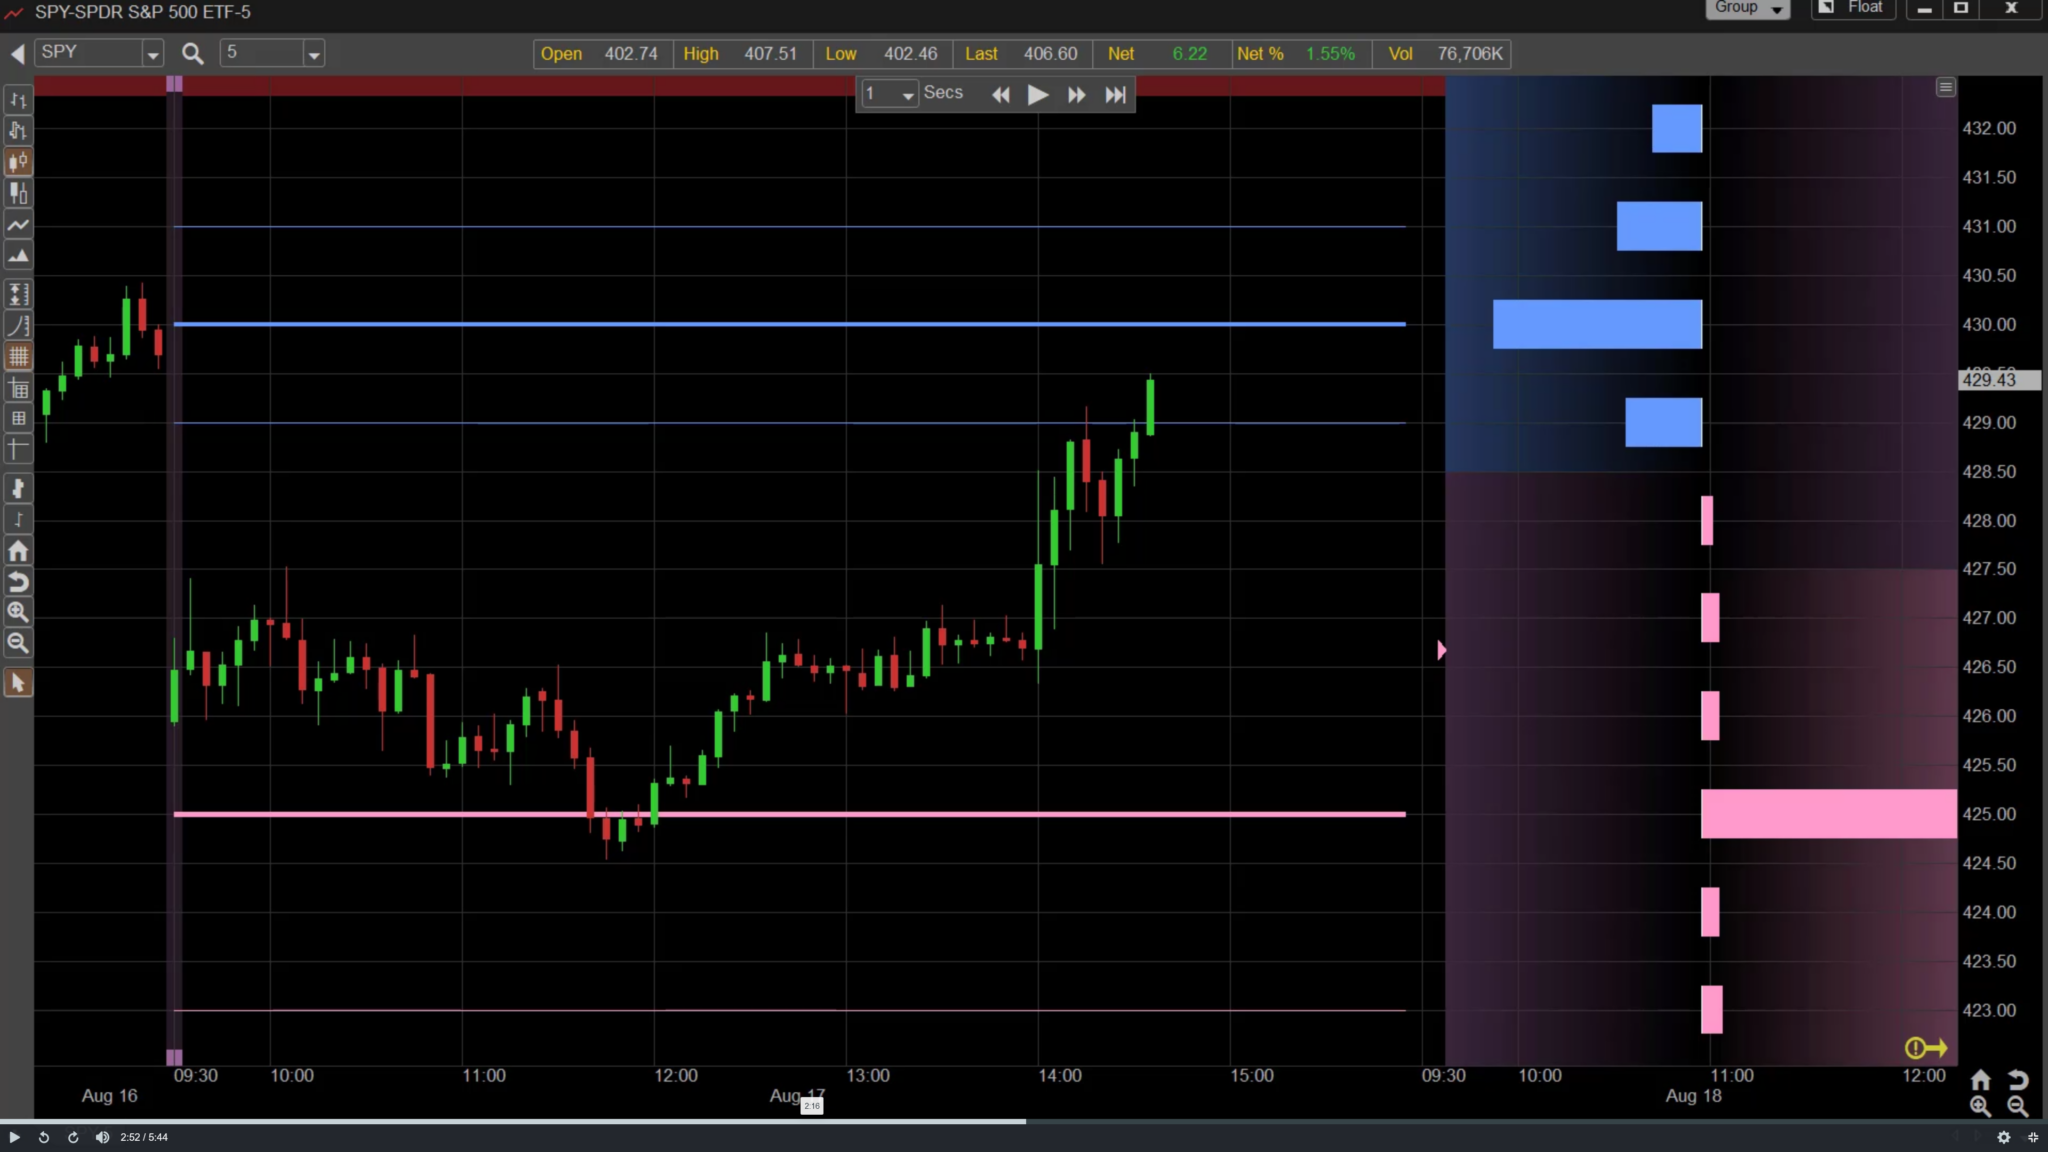Select the candlestick chart tool

click(x=18, y=161)
